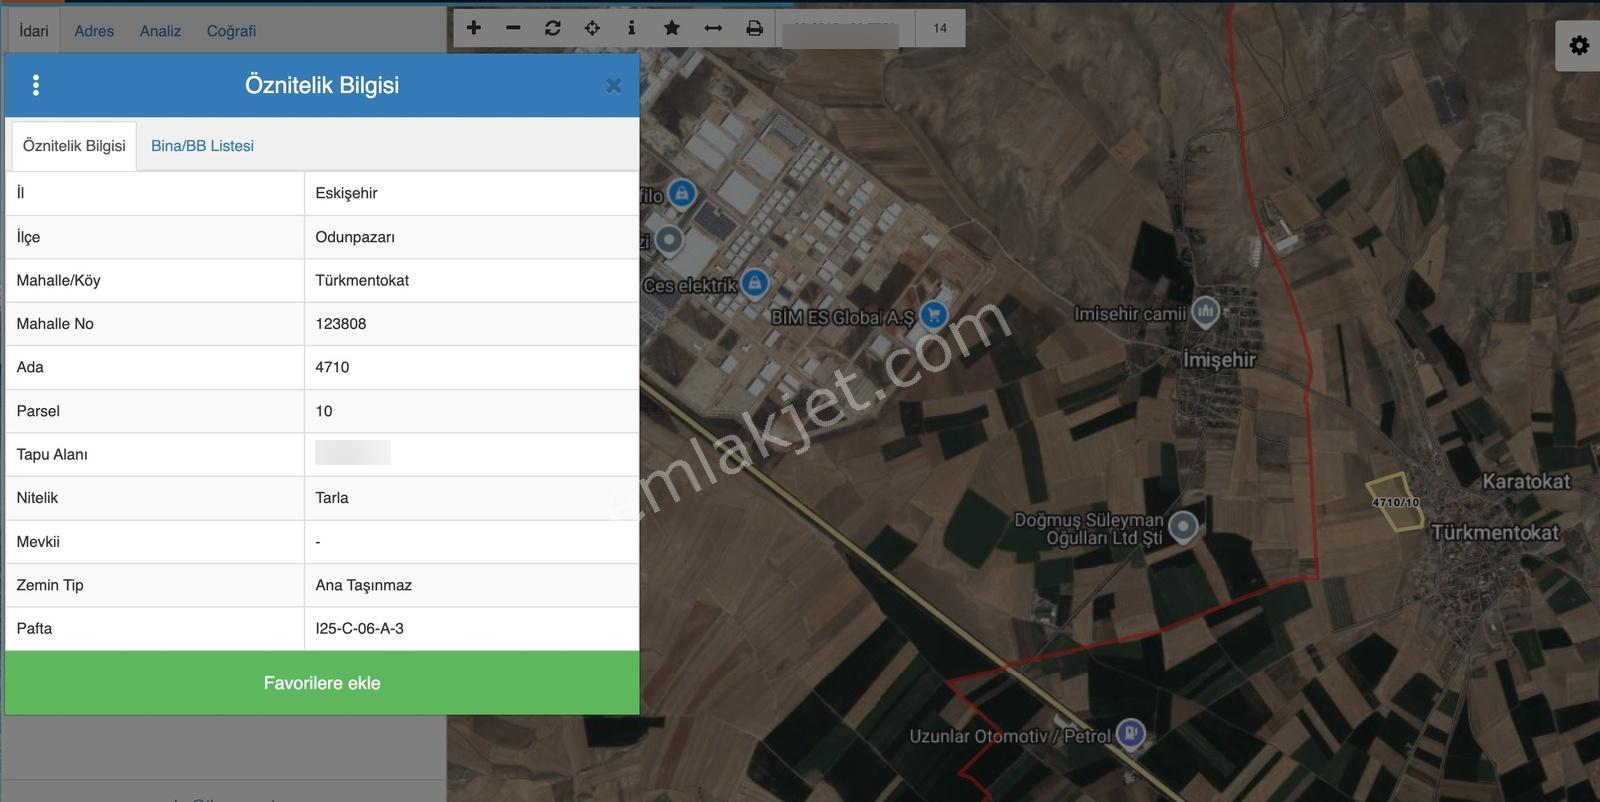Open the Coğrafi tab
The width and height of the screenshot is (1600, 802).
click(231, 31)
